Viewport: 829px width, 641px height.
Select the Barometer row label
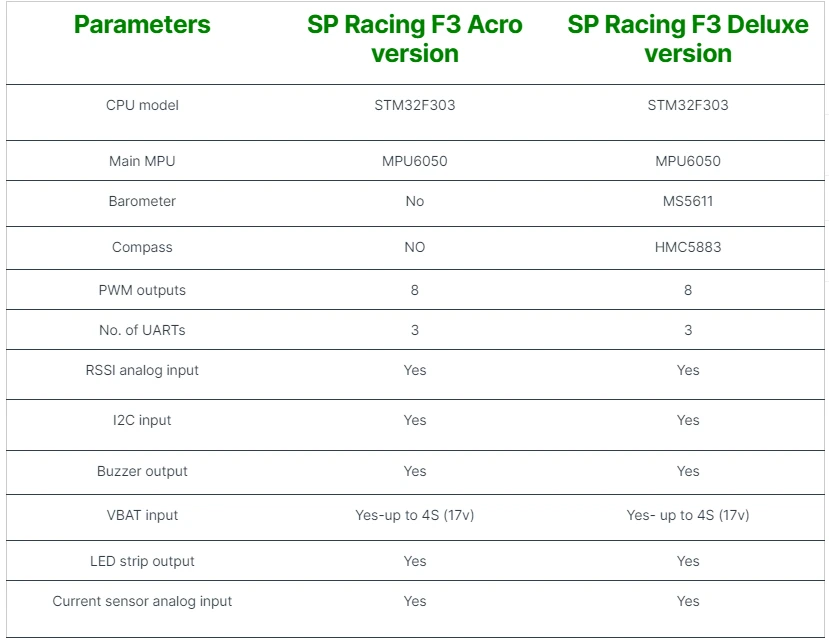point(142,201)
